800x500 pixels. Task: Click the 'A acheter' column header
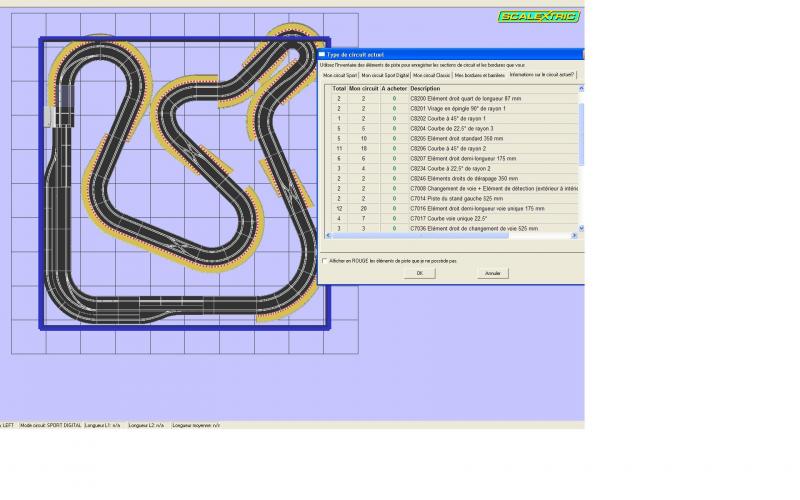394,88
